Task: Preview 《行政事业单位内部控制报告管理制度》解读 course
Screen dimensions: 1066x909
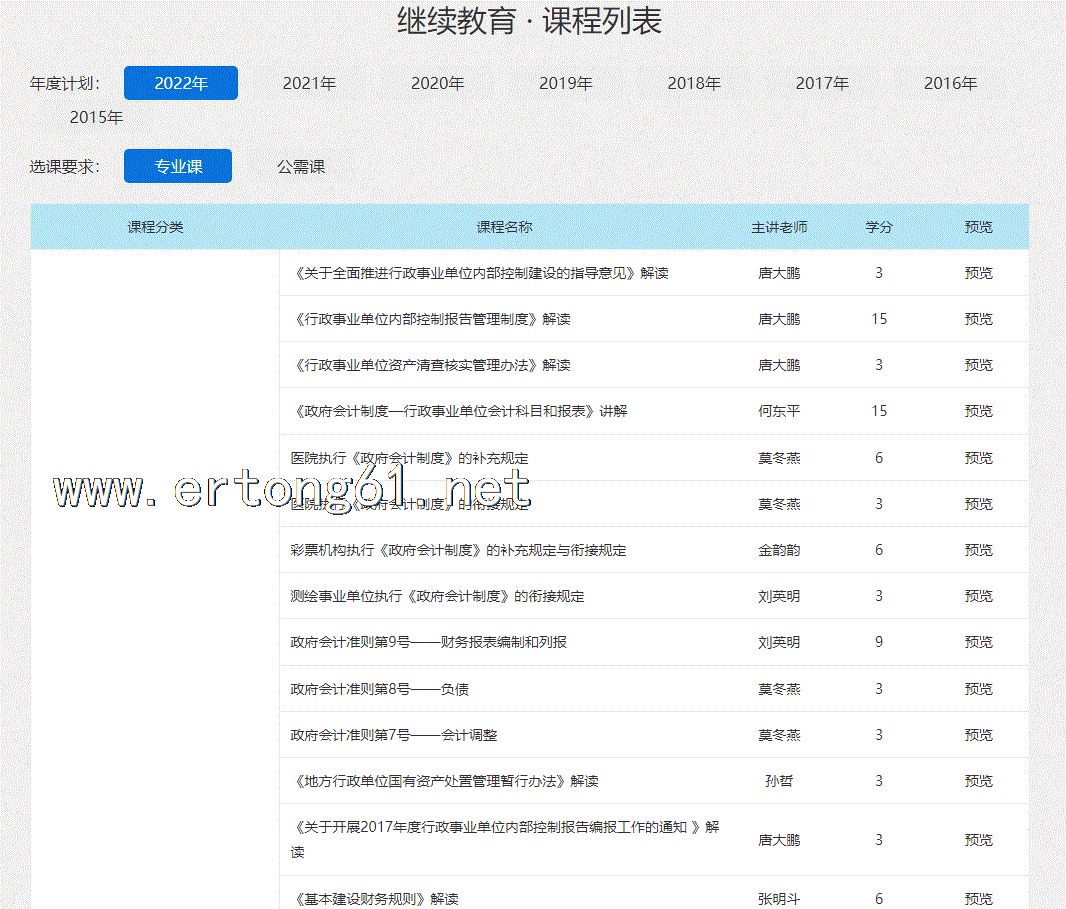Action: (x=978, y=319)
